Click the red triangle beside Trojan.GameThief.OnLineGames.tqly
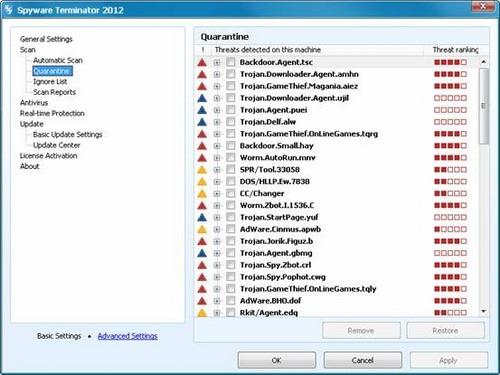Image resolution: width=500 pixels, height=375 pixels. pos(202,289)
